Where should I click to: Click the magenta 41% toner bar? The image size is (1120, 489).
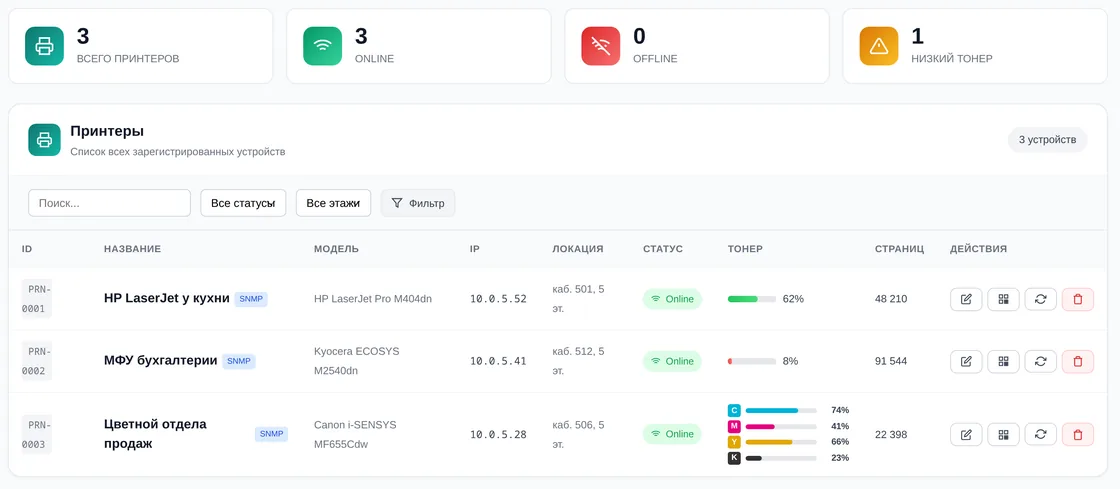pyautogui.click(x=781, y=426)
